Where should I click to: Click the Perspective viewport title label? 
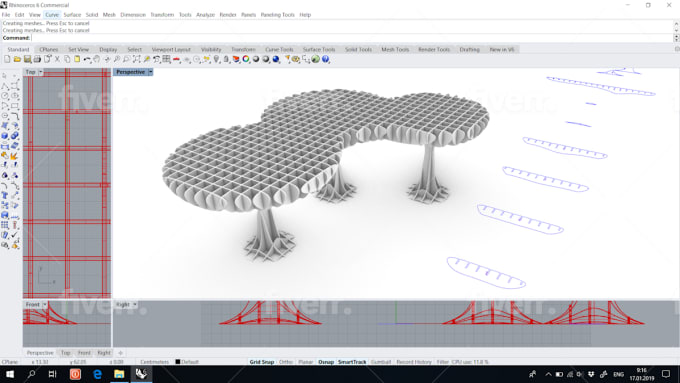click(131, 72)
